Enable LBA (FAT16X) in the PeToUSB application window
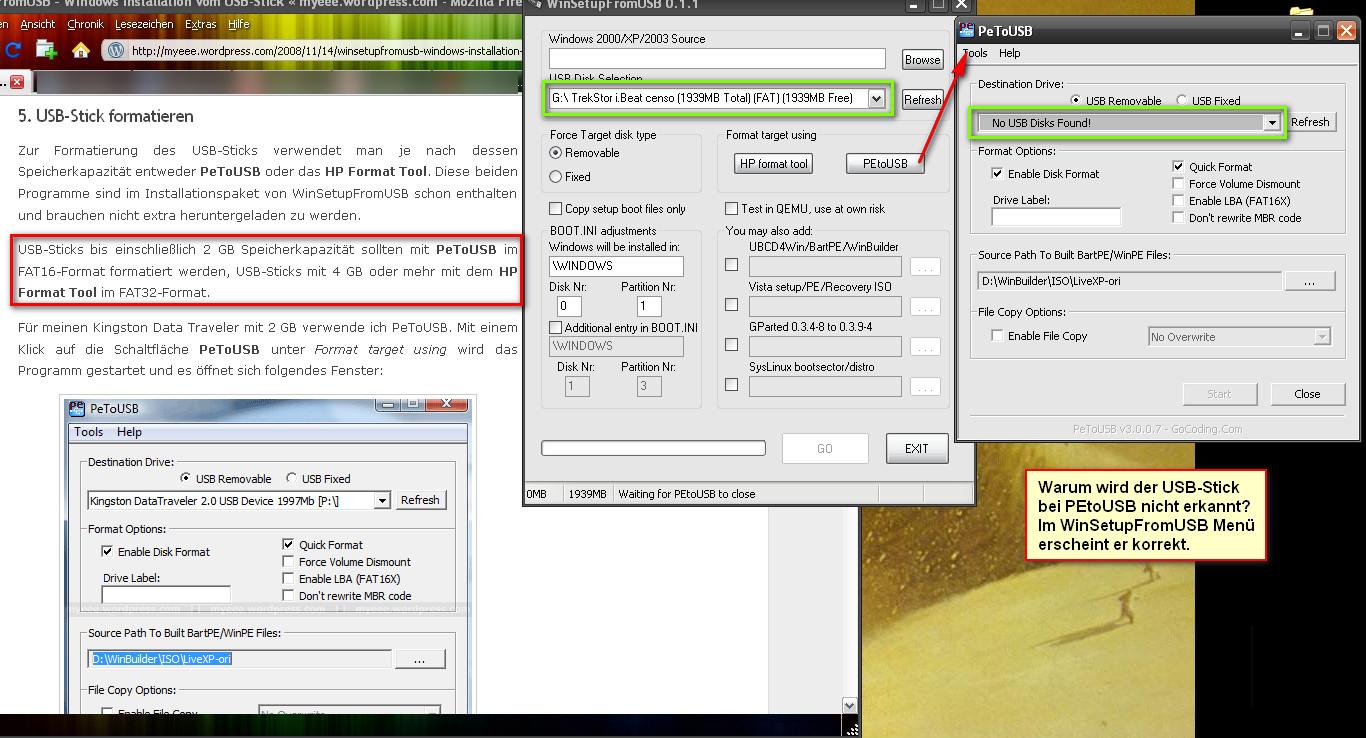This screenshot has width=1366, height=738. point(1178,201)
